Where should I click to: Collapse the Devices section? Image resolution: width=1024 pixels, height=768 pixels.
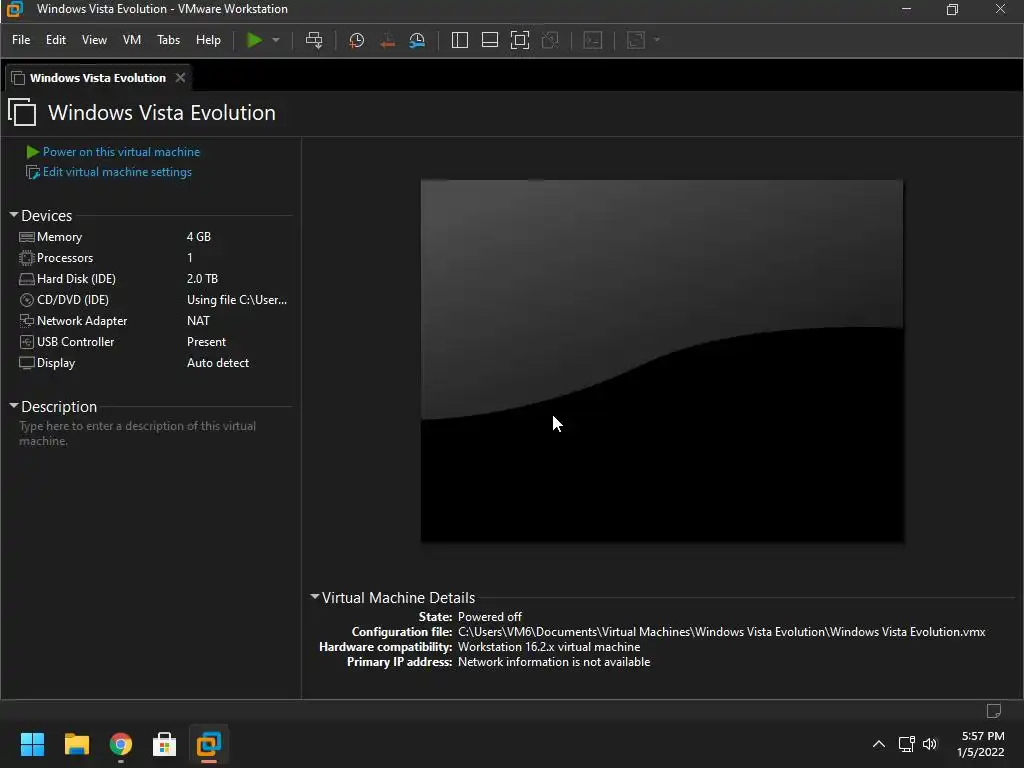pyautogui.click(x=14, y=214)
